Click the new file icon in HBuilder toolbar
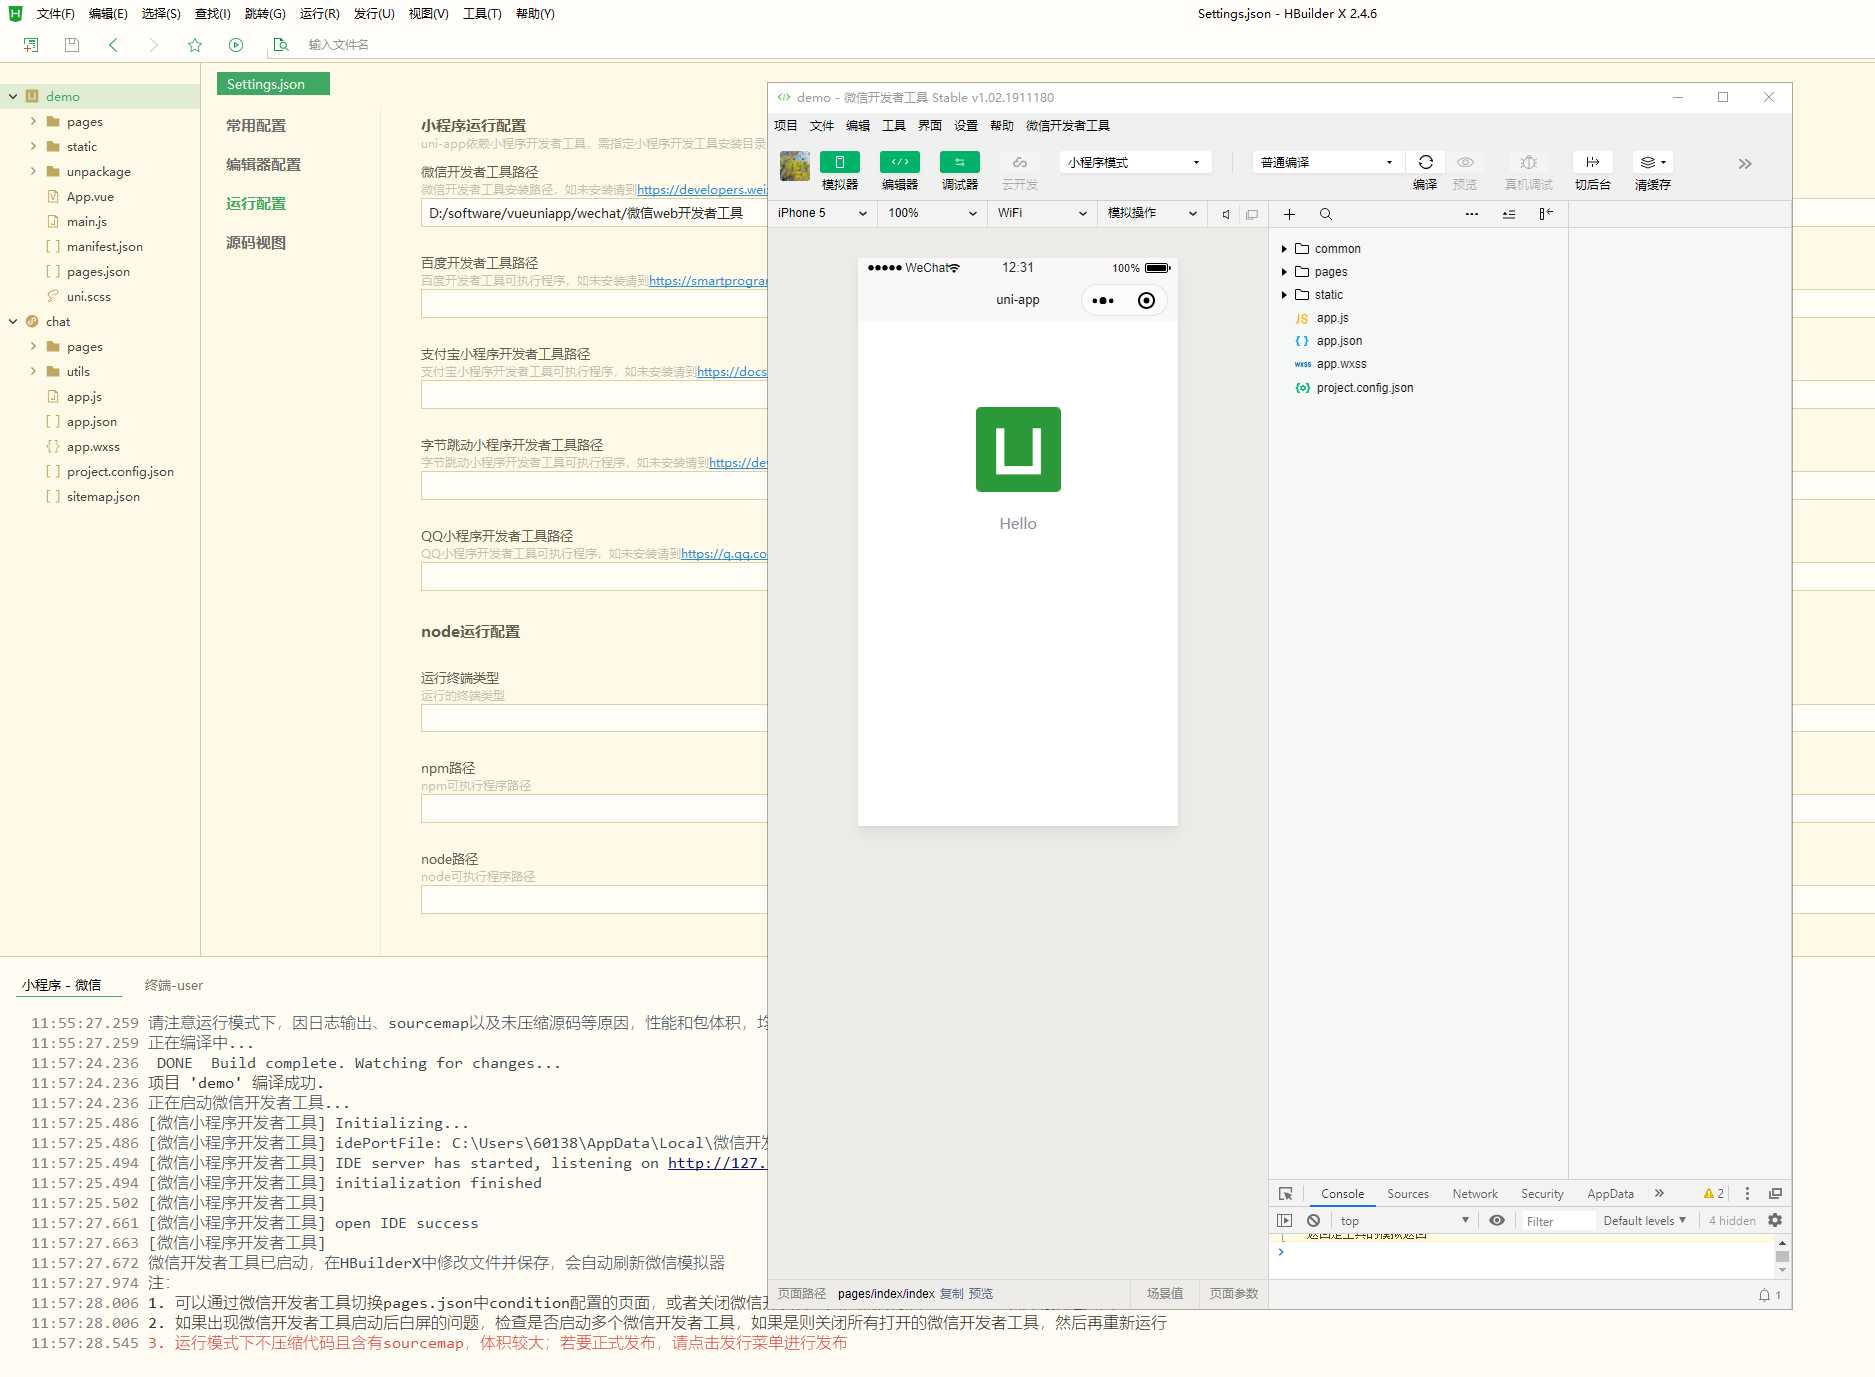1875x1377 pixels. click(31, 45)
